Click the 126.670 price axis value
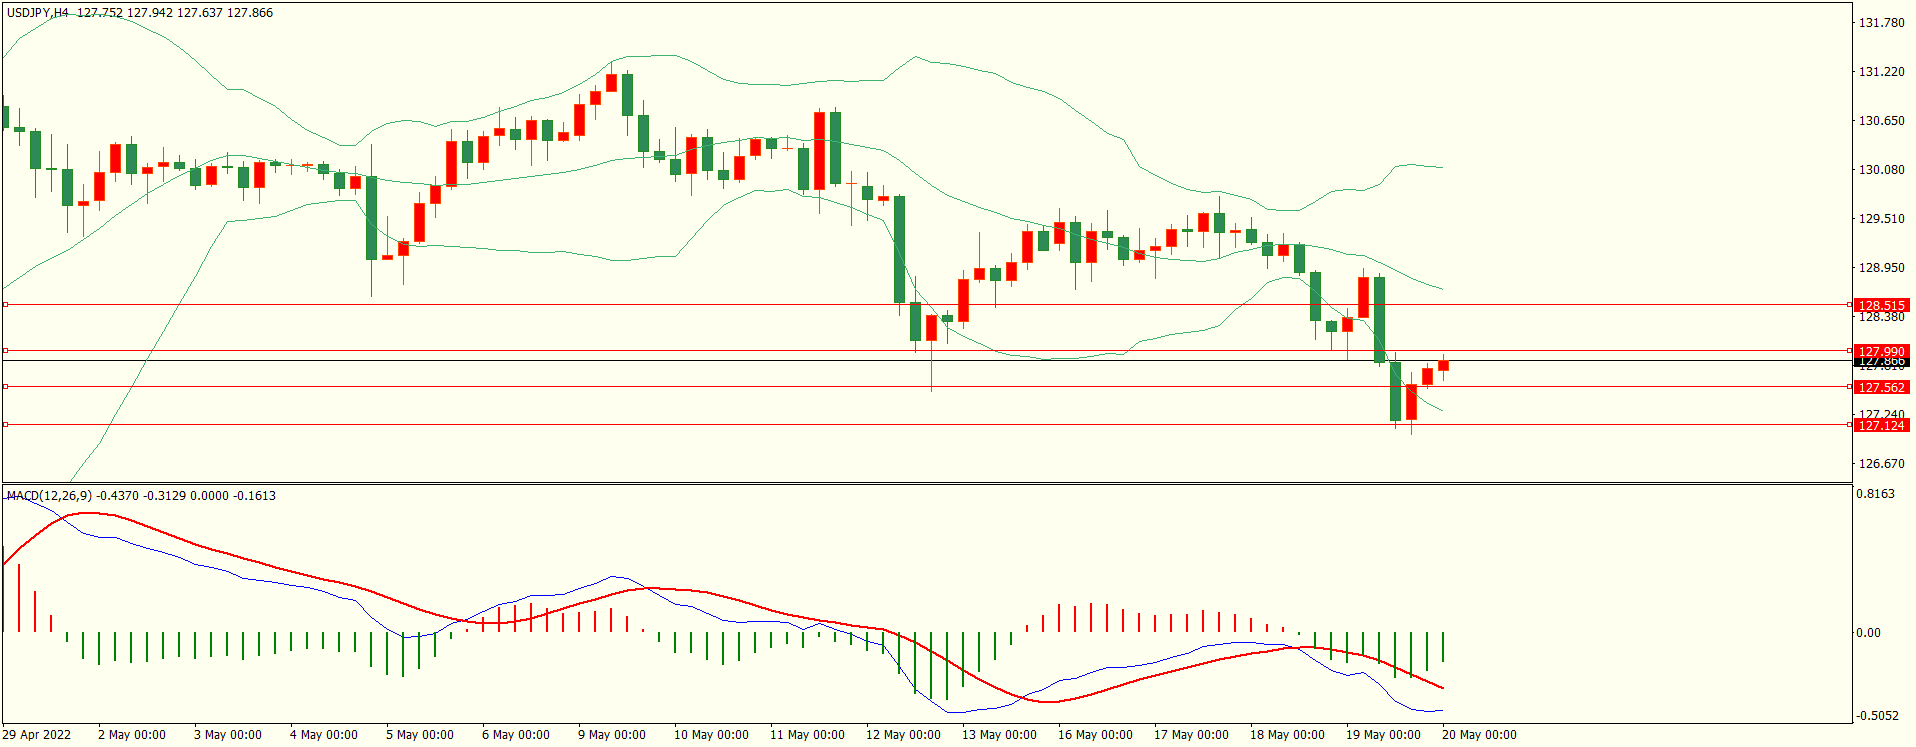This screenshot has height=747, width=1916. (1880, 463)
